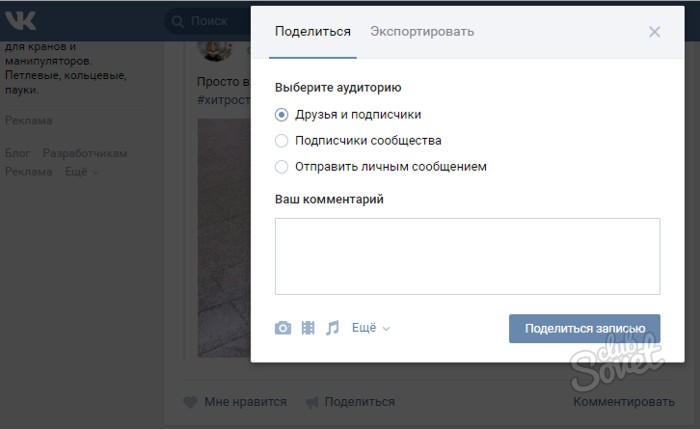
Task: Open the Разработчикам link in sidebar
Action: pos(85,154)
